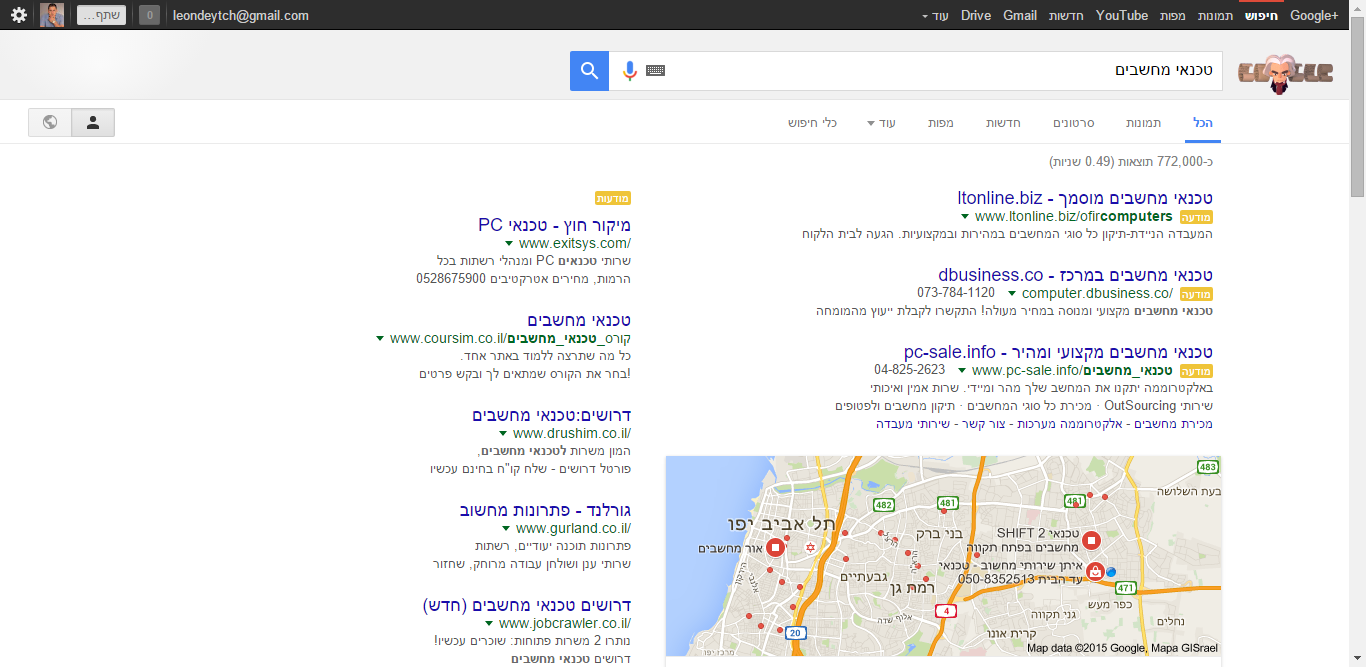
Task: Activate voice search microphone icon
Action: (630, 71)
